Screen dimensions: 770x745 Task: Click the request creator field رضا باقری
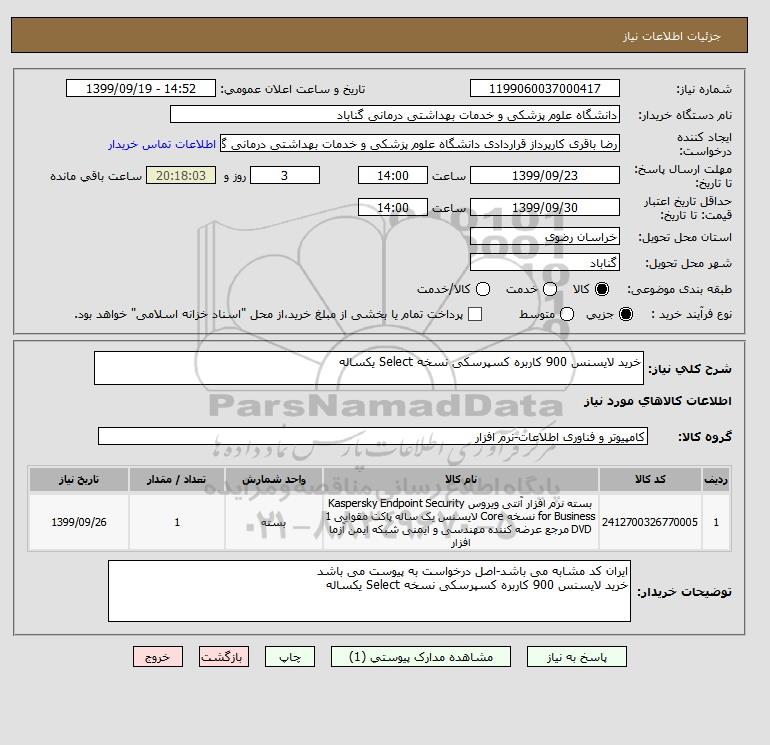(420, 144)
